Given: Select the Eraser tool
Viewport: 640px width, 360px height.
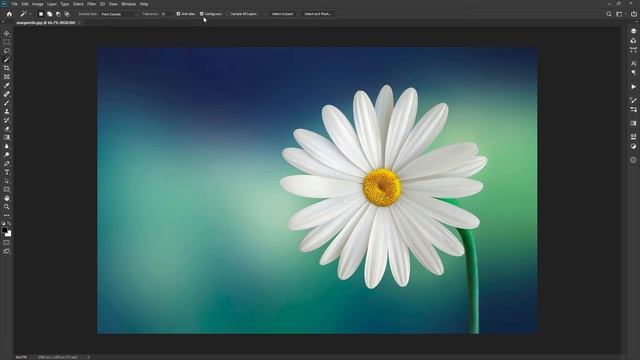Looking at the screenshot, I should (x=7, y=129).
